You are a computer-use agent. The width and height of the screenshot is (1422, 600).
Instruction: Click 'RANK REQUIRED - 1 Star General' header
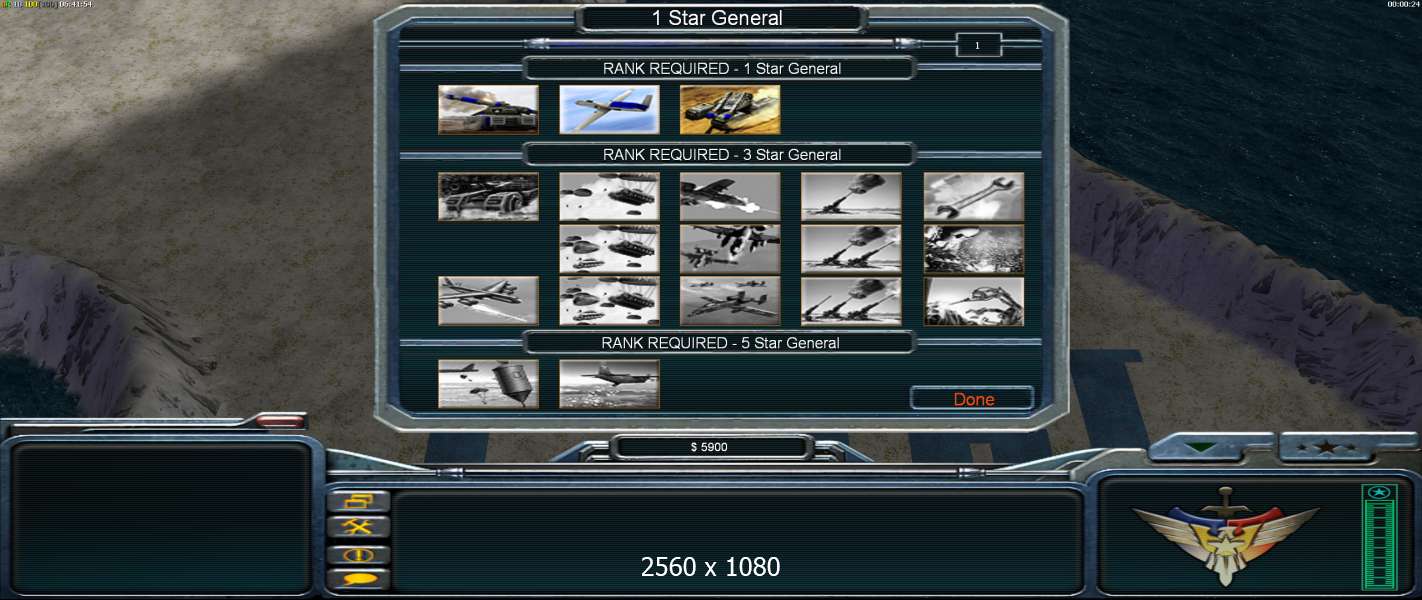tap(721, 69)
